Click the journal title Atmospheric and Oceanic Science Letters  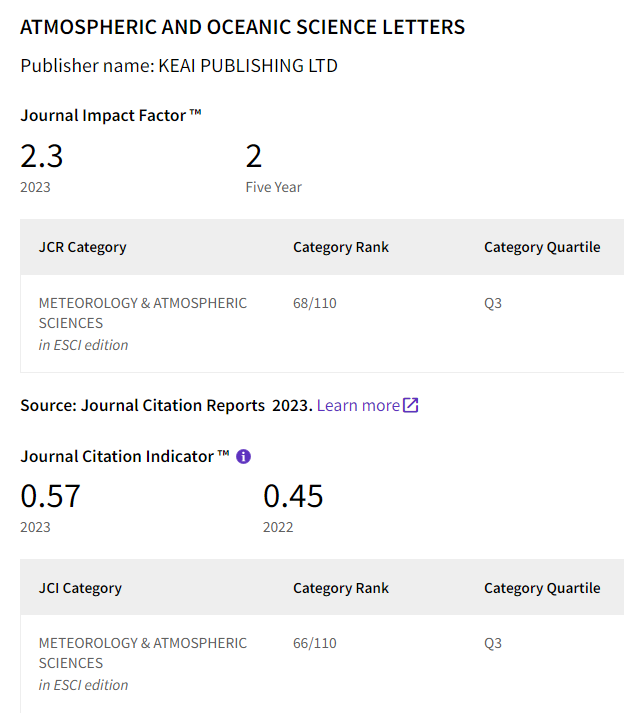tap(242, 27)
